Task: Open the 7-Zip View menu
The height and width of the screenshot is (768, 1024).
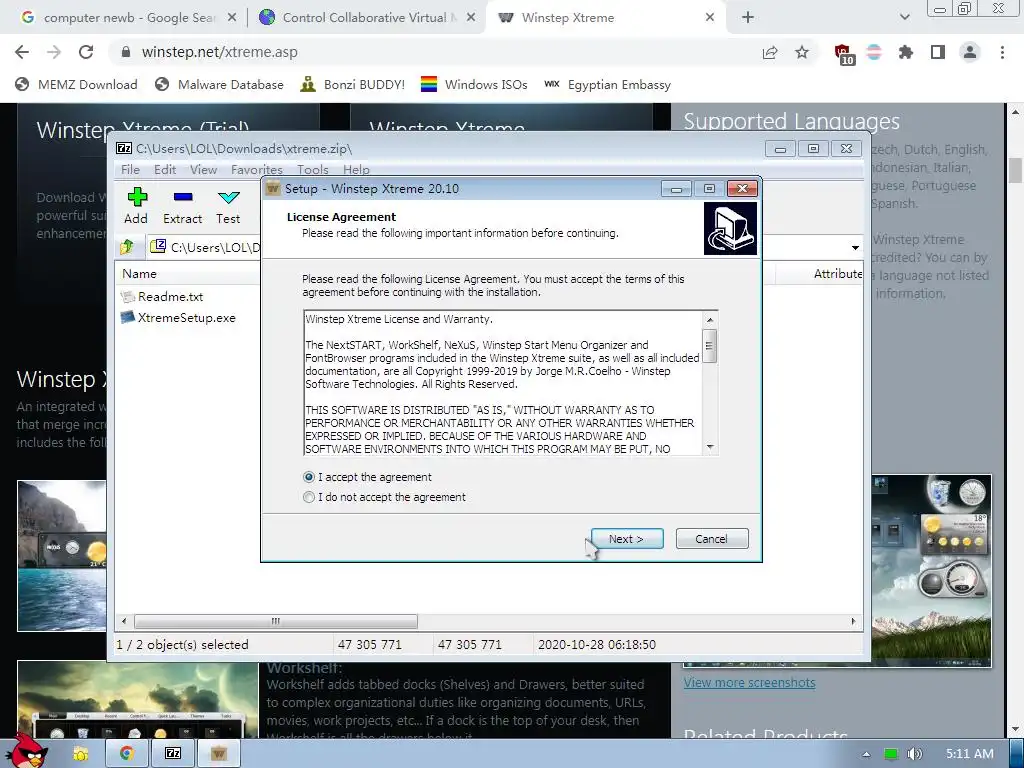Action: click(x=203, y=170)
